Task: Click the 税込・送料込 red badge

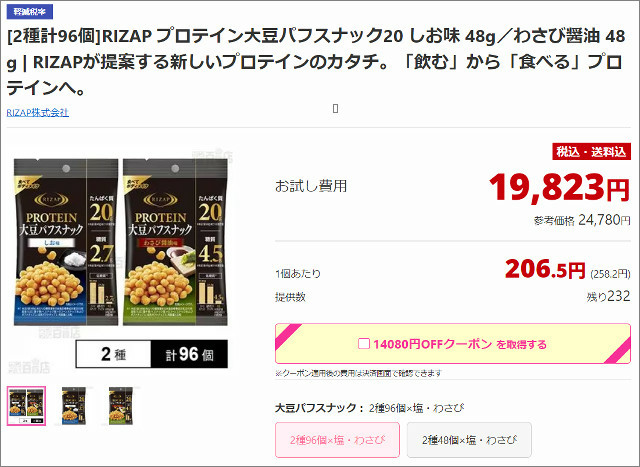Action: 591,152
